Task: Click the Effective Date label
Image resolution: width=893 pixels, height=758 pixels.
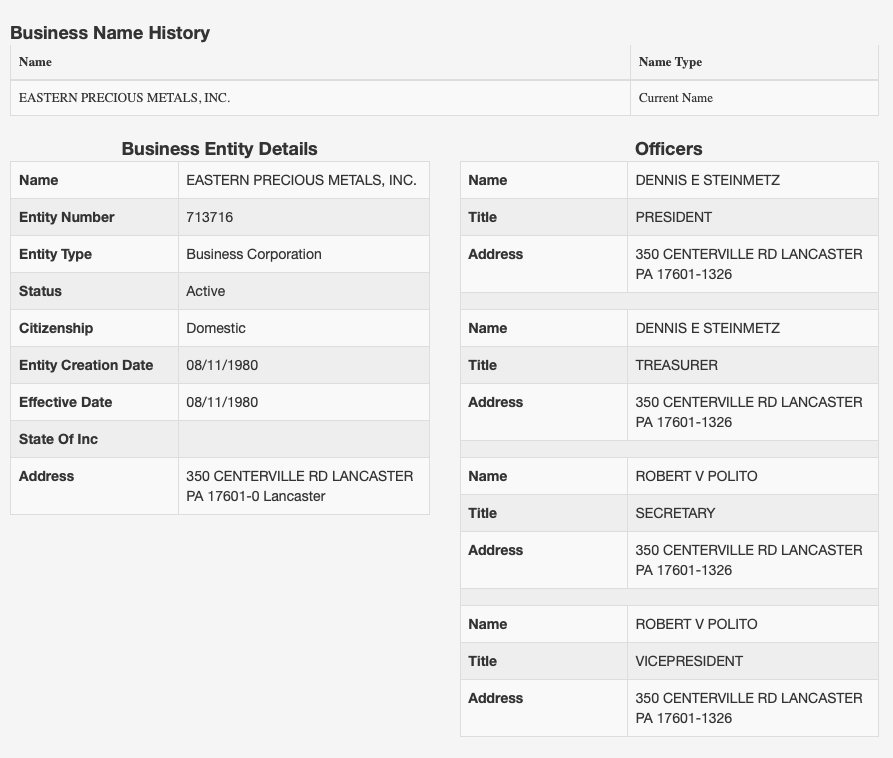Action: click(x=66, y=402)
